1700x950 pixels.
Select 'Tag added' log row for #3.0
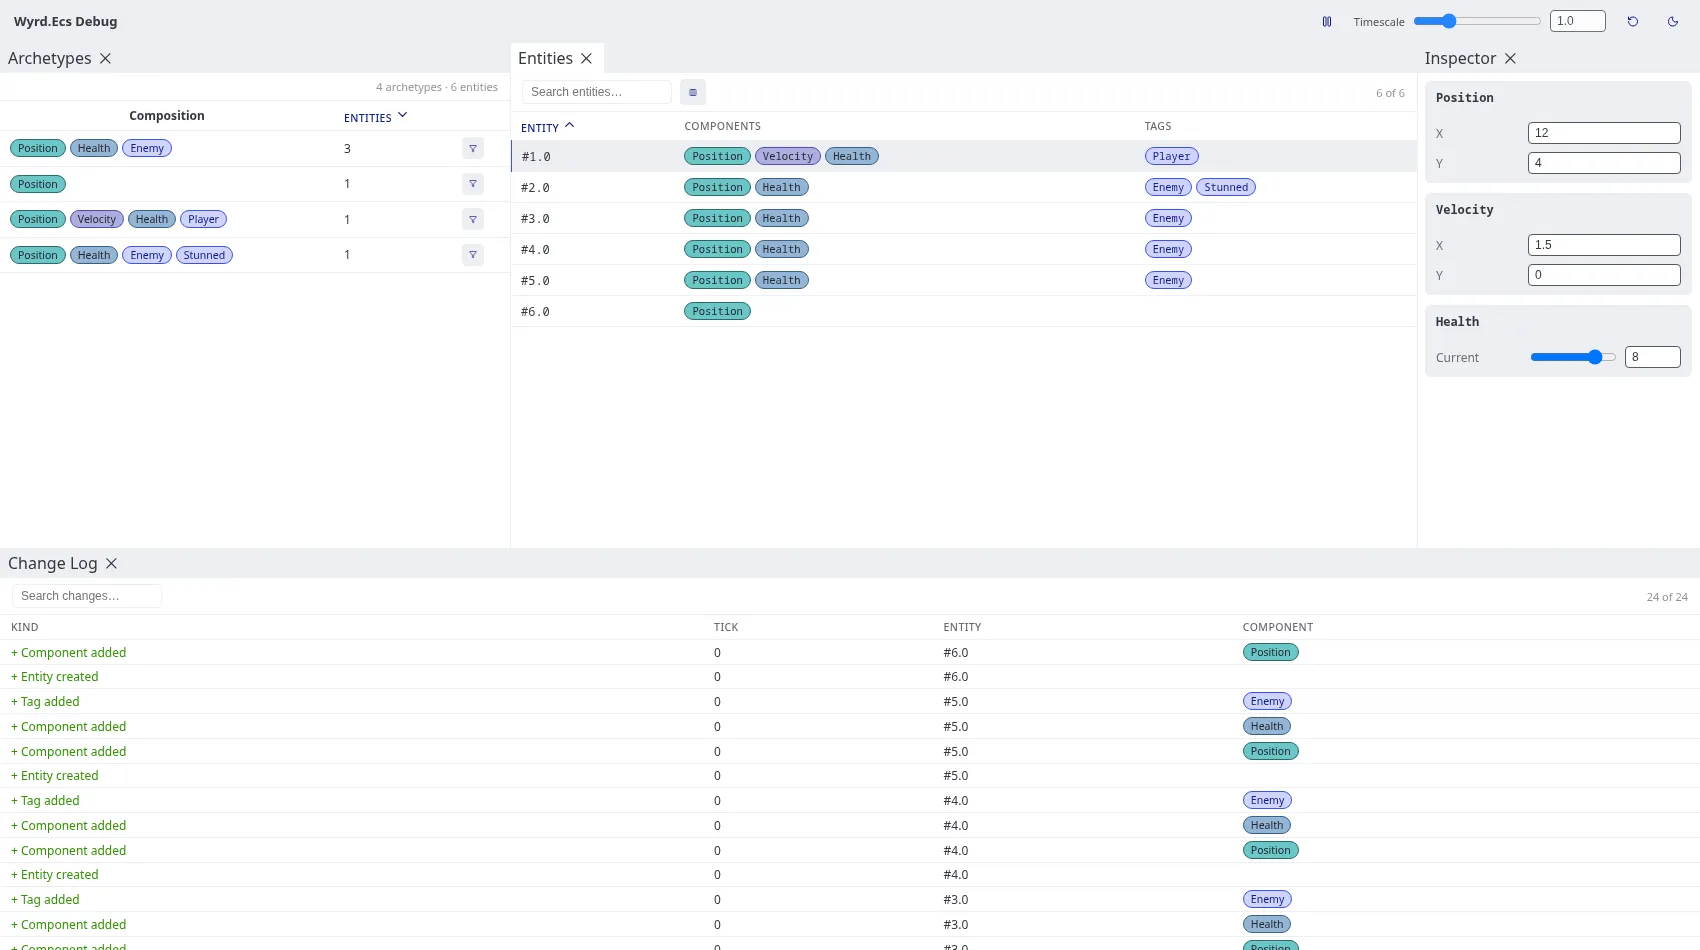[850, 900]
